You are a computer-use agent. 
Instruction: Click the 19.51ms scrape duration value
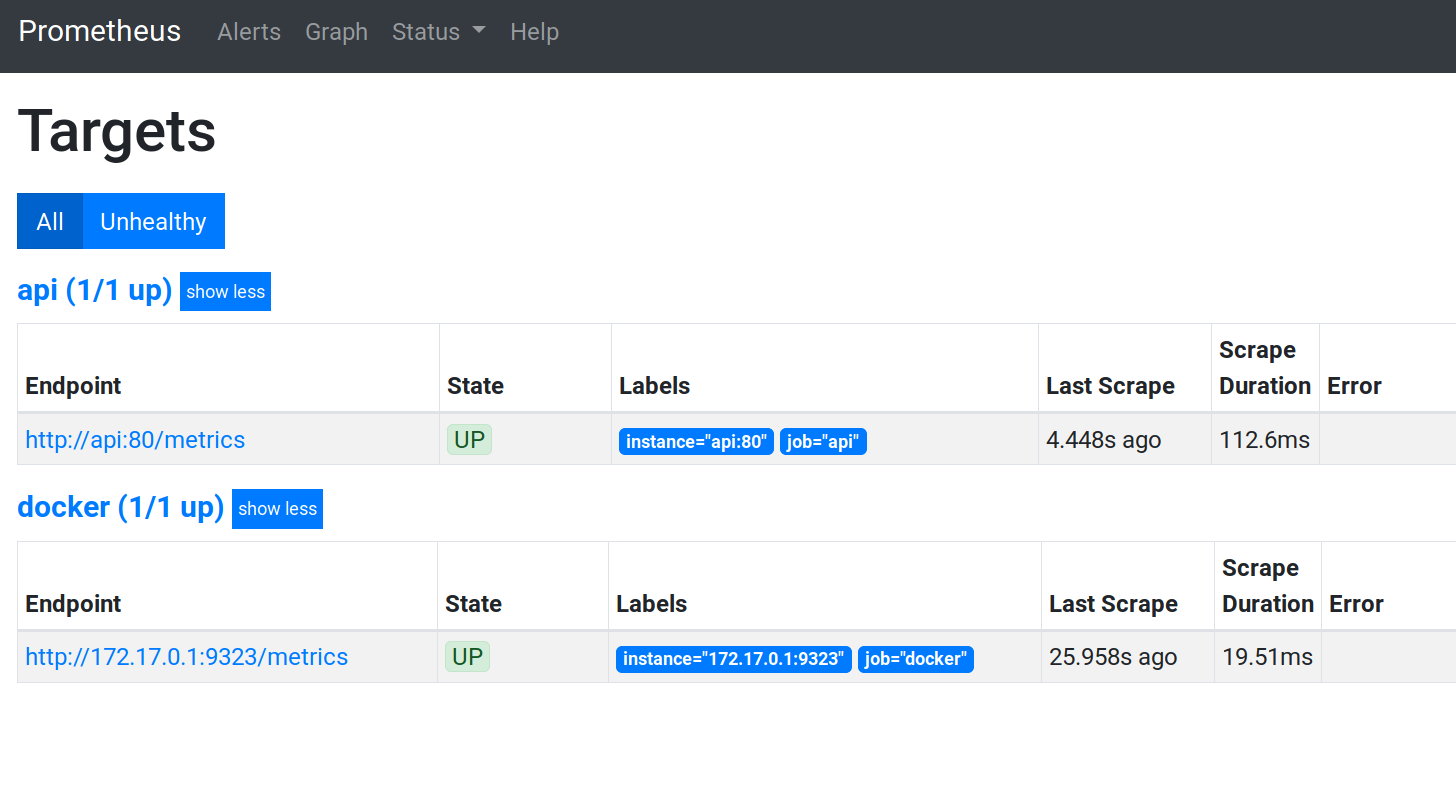click(x=1267, y=657)
